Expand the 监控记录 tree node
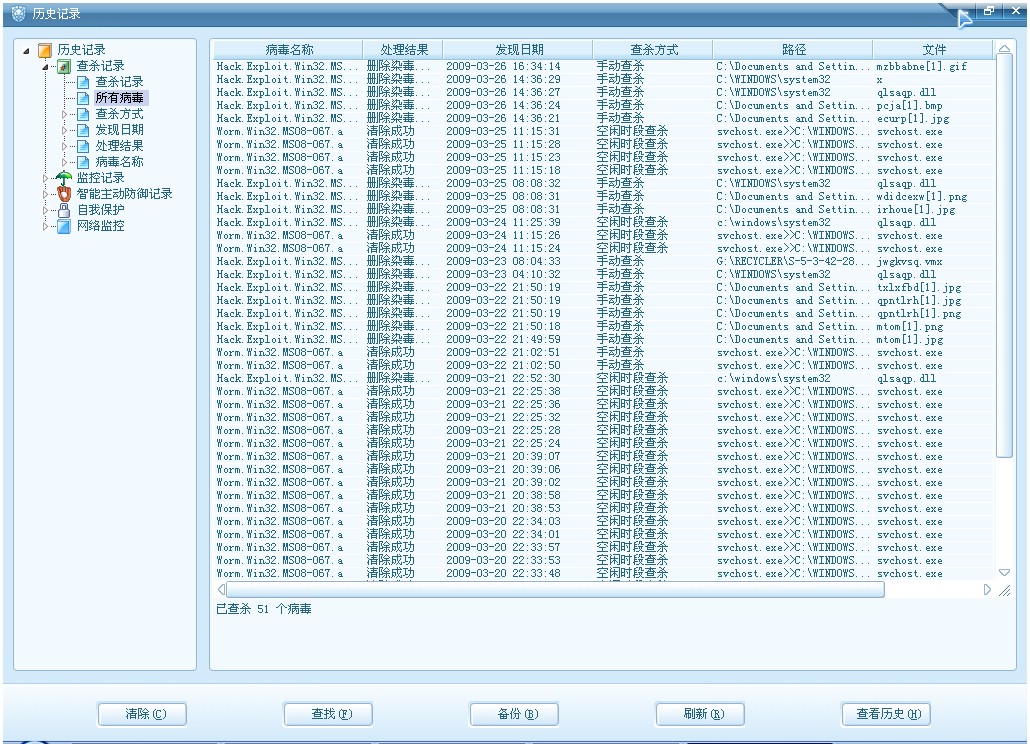The height and width of the screenshot is (744, 1030). (x=45, y=178)
